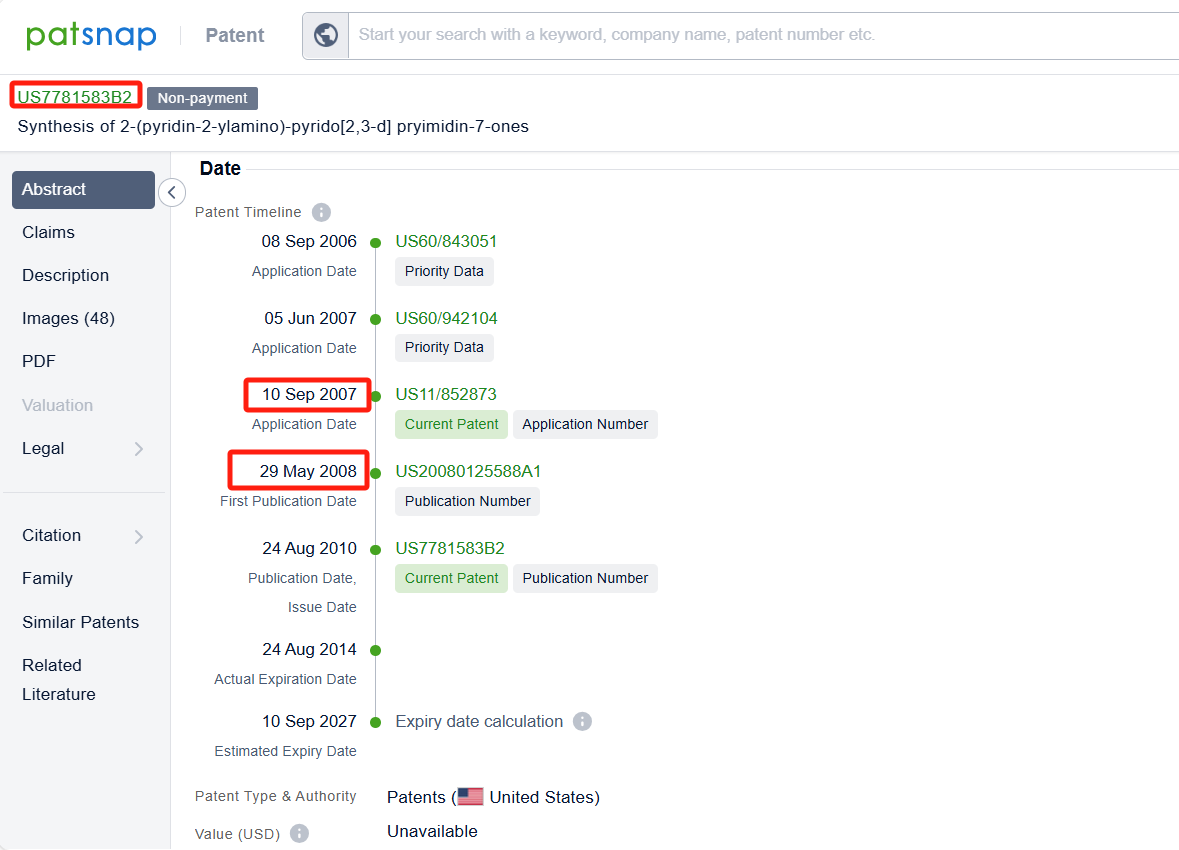Select Images (48) in sidebar

point(69,318)
